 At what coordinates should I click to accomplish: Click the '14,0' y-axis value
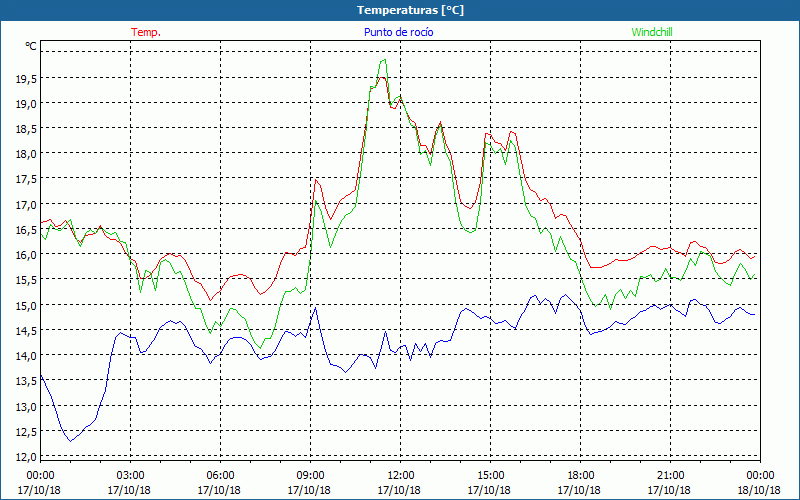[26, 356]
